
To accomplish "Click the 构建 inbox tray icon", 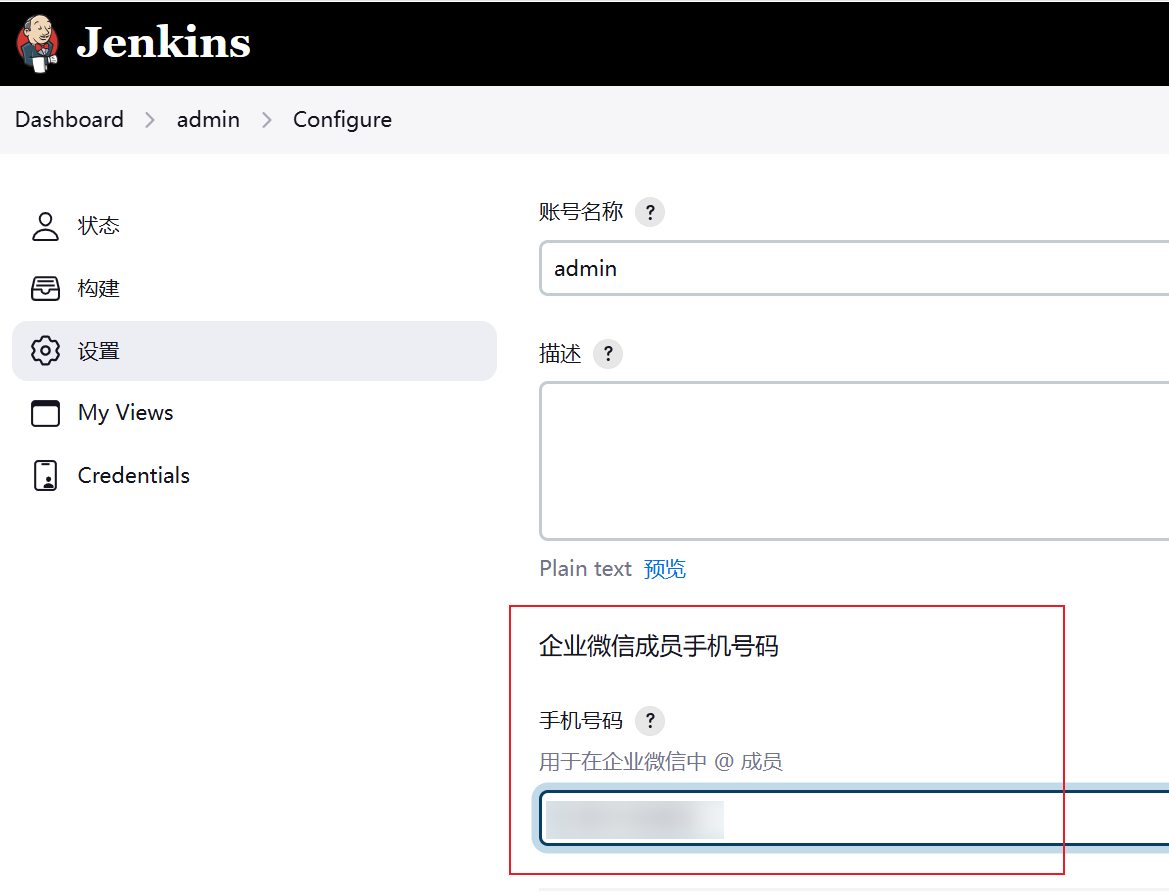I will coord(46,289).
